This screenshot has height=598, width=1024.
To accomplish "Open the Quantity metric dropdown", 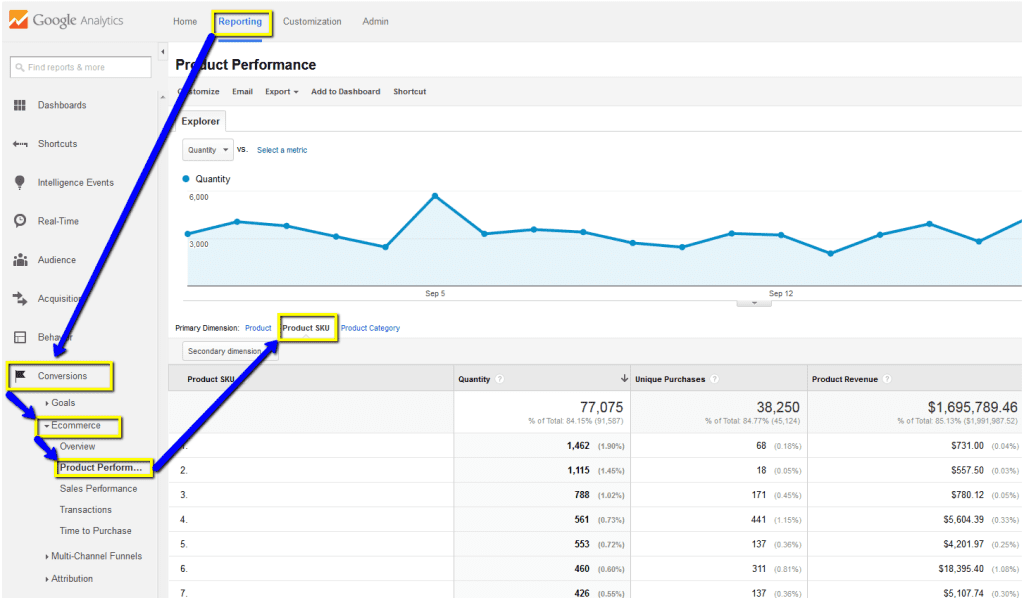I will coord(208,150).
